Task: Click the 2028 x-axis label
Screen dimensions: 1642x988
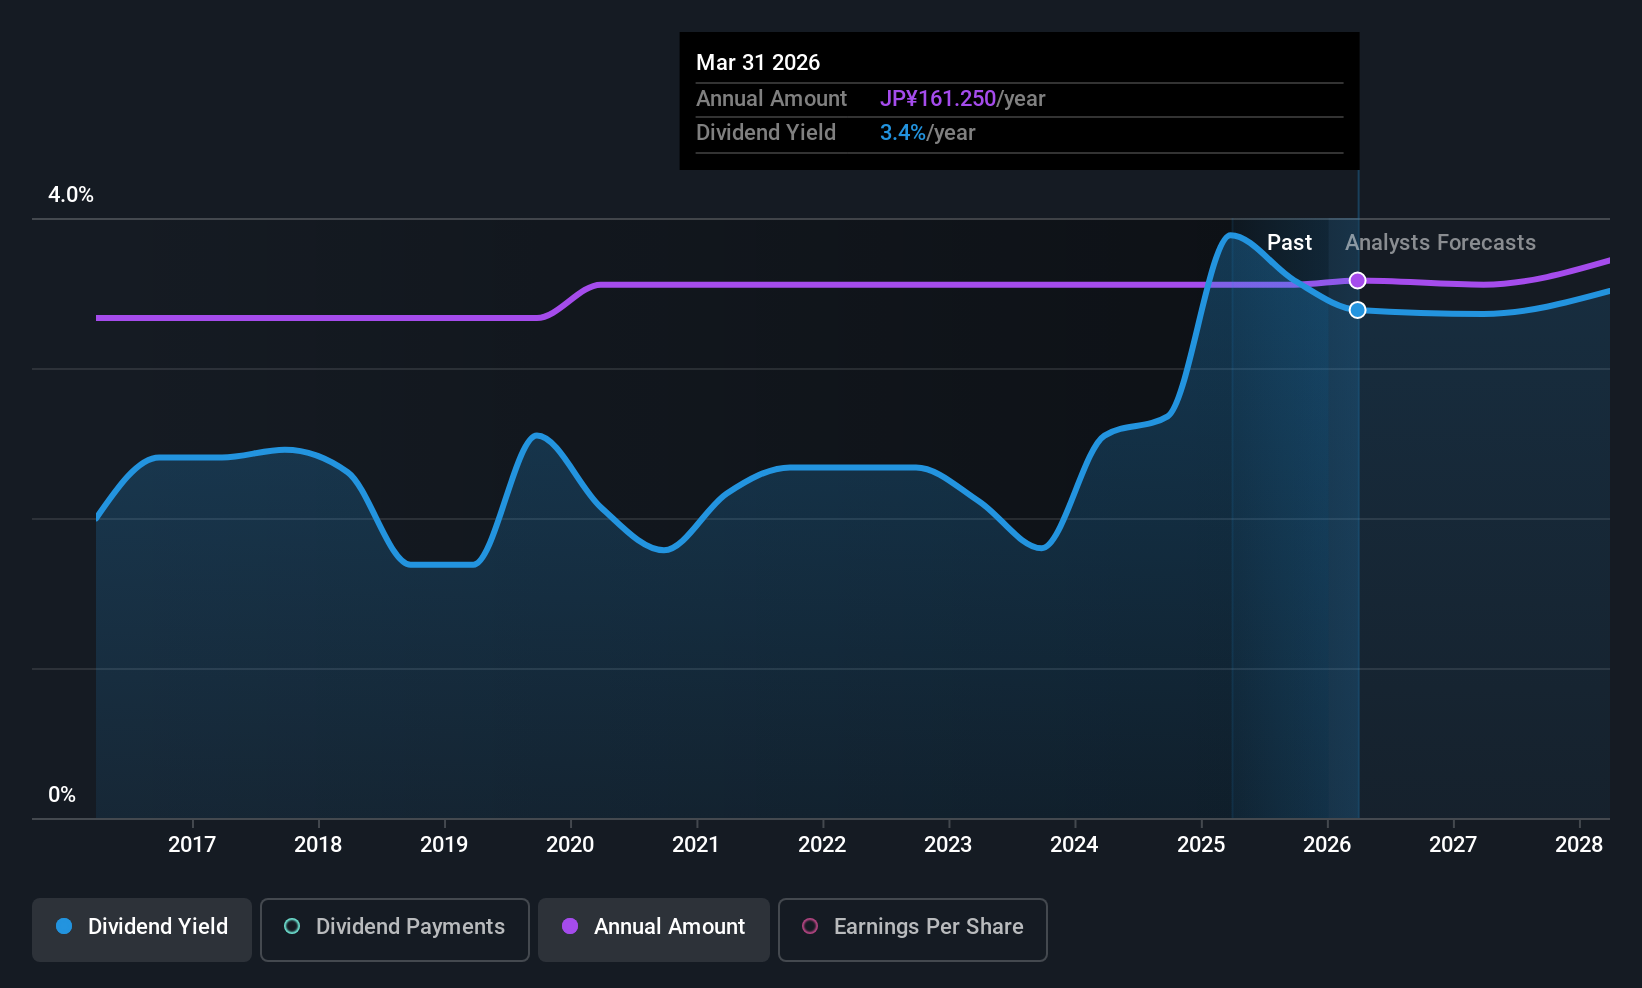Action: pos(1579,844)
